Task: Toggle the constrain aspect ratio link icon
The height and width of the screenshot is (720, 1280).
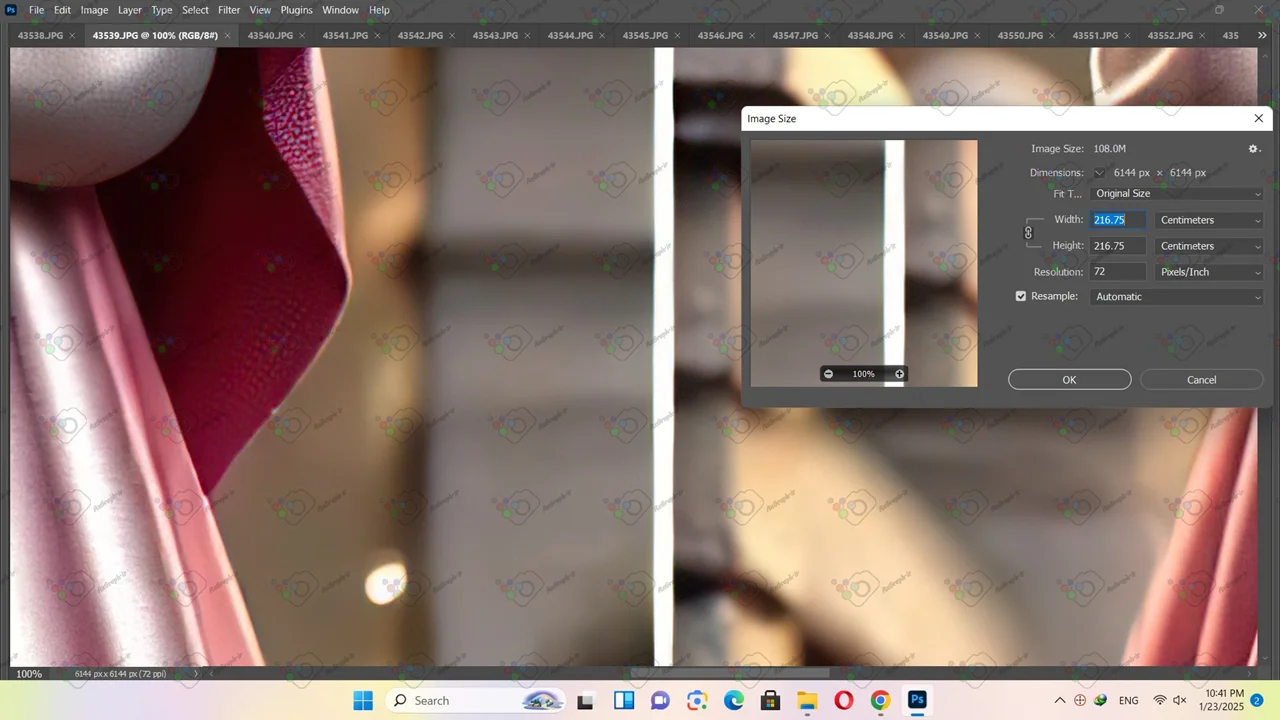Action: 1028,233
